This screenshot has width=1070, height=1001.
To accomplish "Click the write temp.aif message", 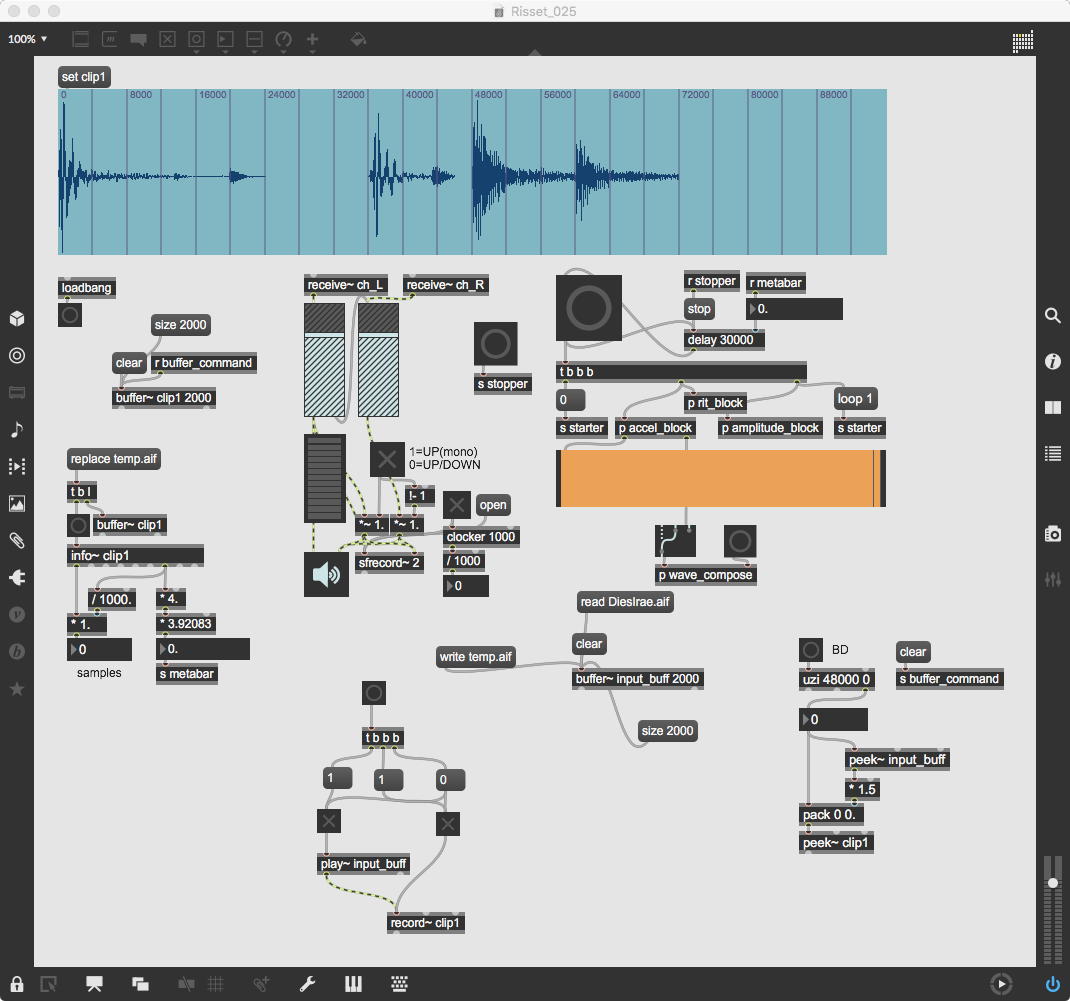I will click(x=476, y=657).
